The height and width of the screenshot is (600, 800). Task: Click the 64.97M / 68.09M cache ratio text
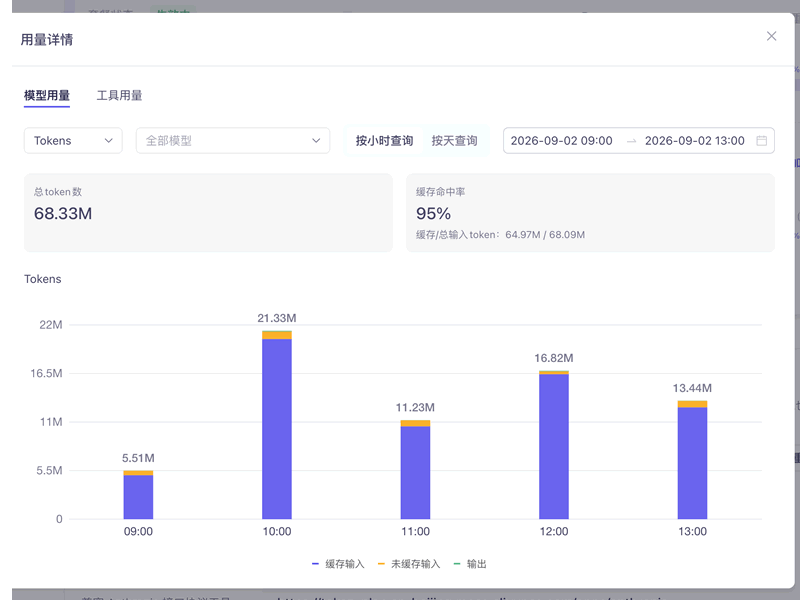(x=545, y=235)
